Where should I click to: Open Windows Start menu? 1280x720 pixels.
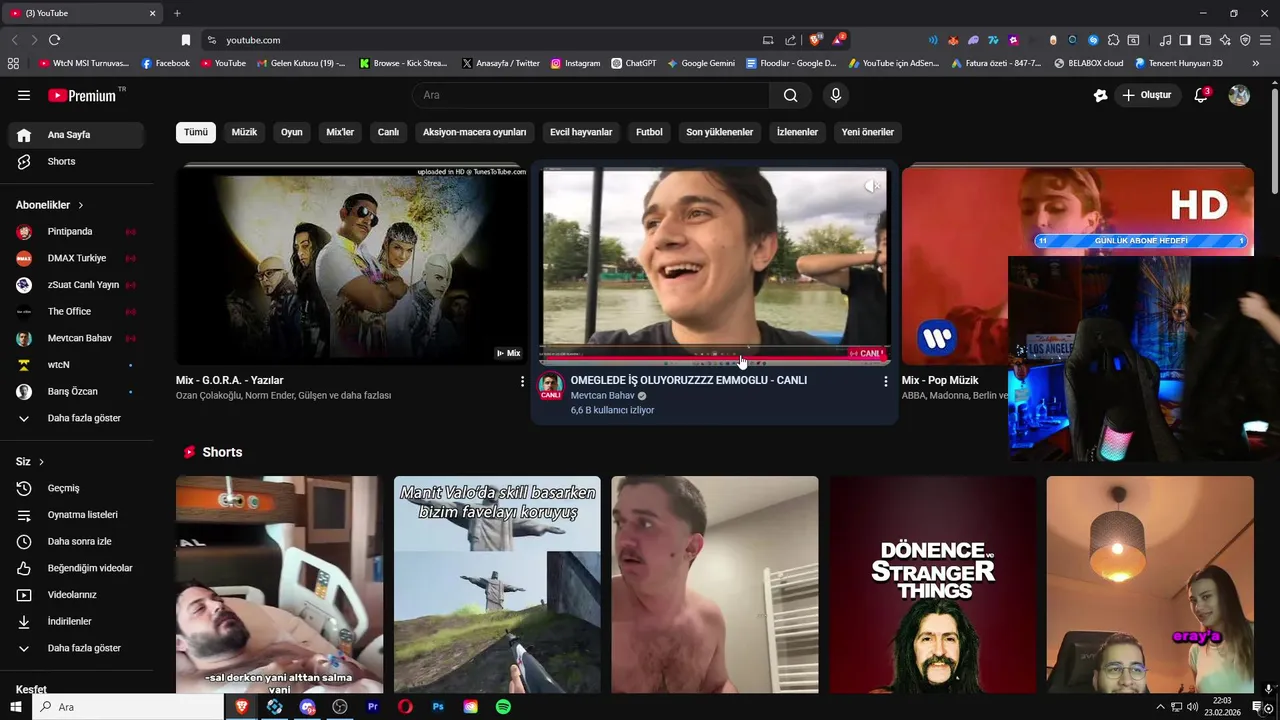tap(16, 707)
